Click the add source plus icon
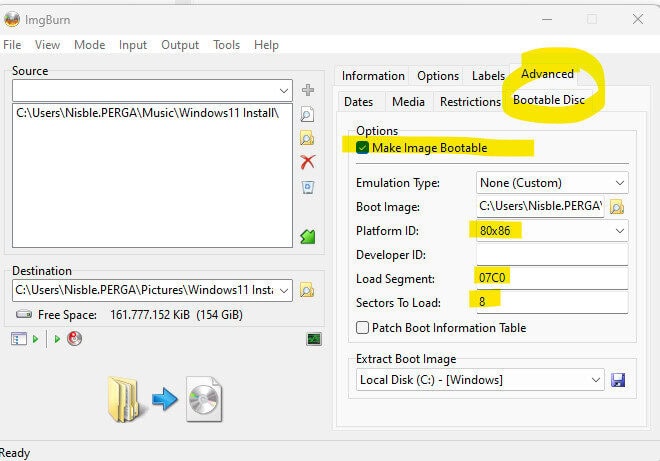 (x=308, y=90)
